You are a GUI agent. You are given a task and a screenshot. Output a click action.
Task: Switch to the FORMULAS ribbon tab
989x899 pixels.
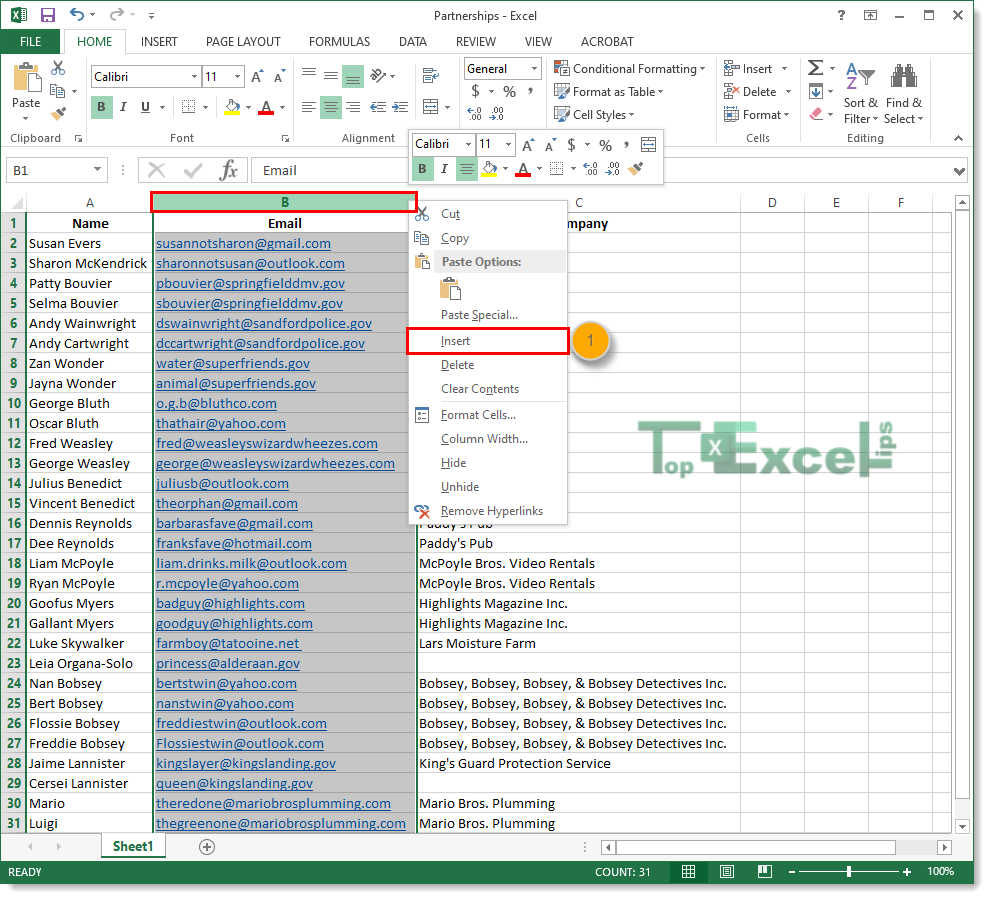click(x=339, y=42)
